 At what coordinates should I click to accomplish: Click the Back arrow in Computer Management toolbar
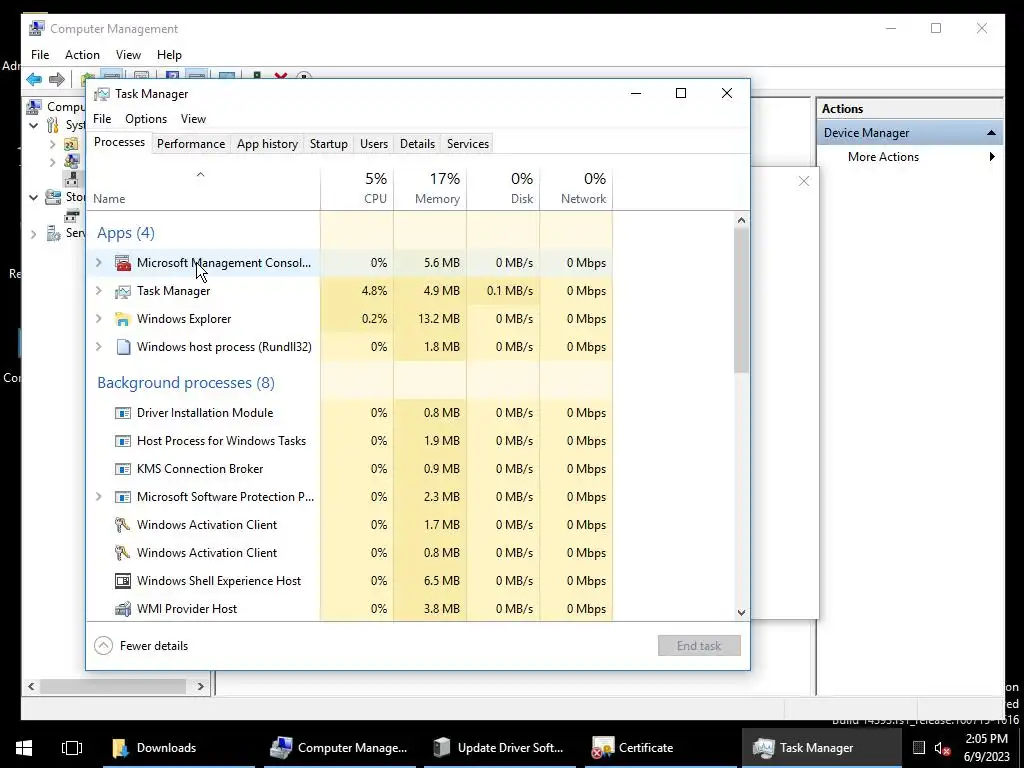34,79
